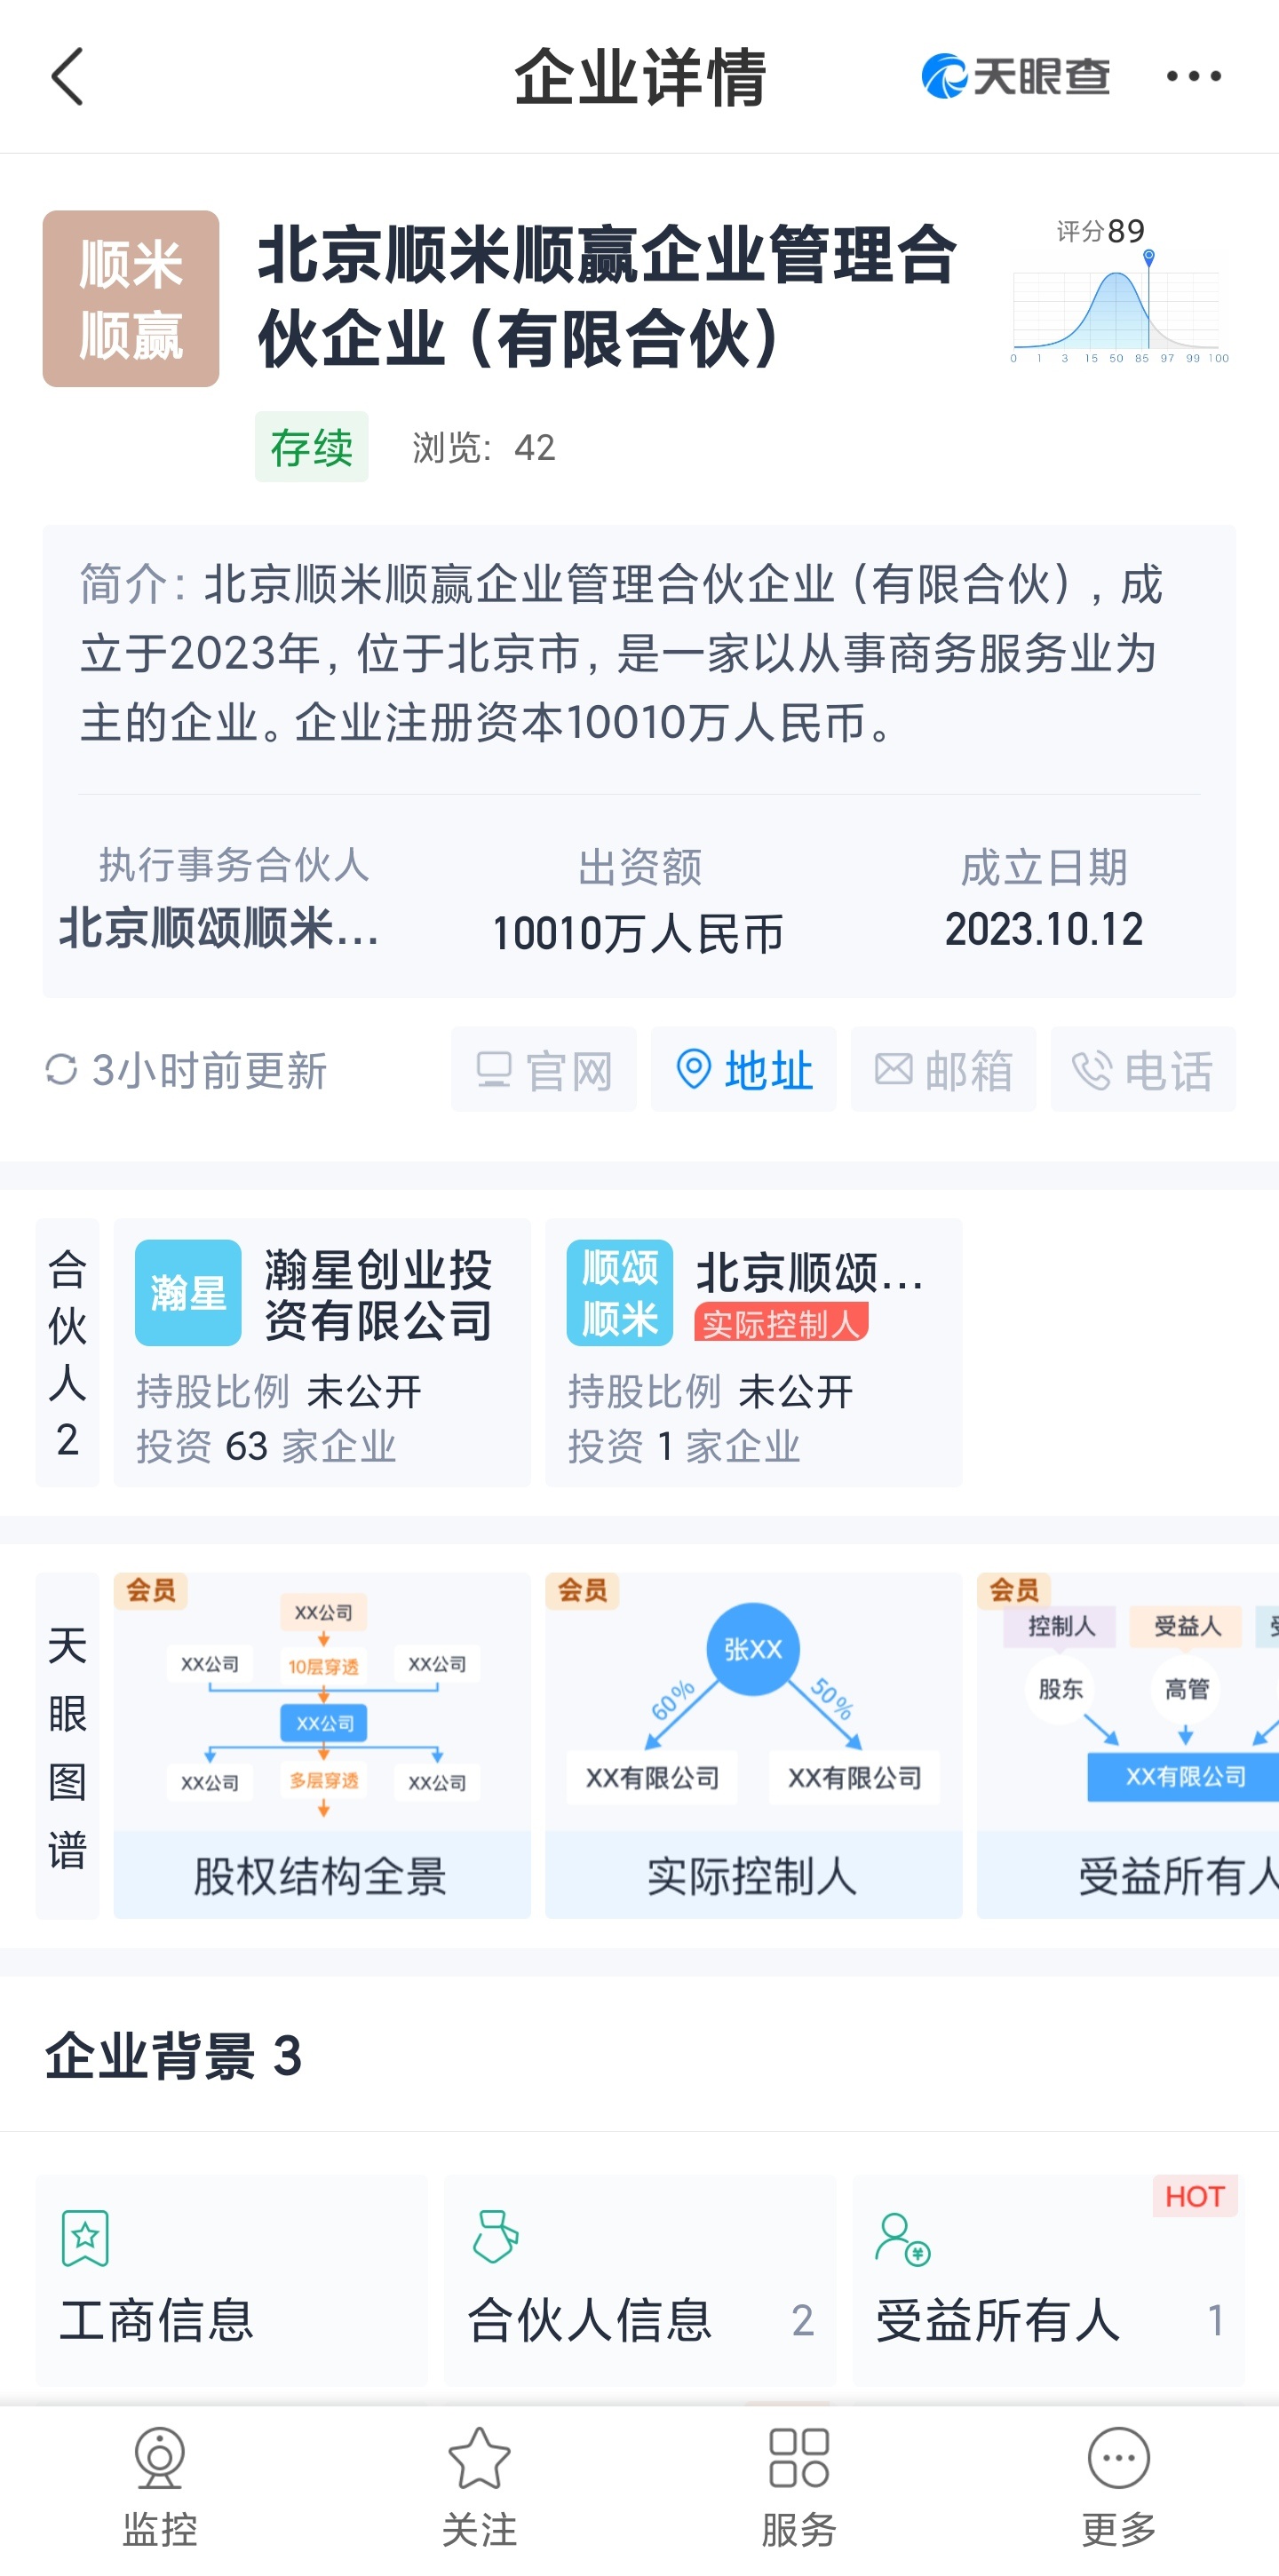Tap the 顺颂顺米 partner logo icon
The image size is (1279, 2576).
(620, 1293)
